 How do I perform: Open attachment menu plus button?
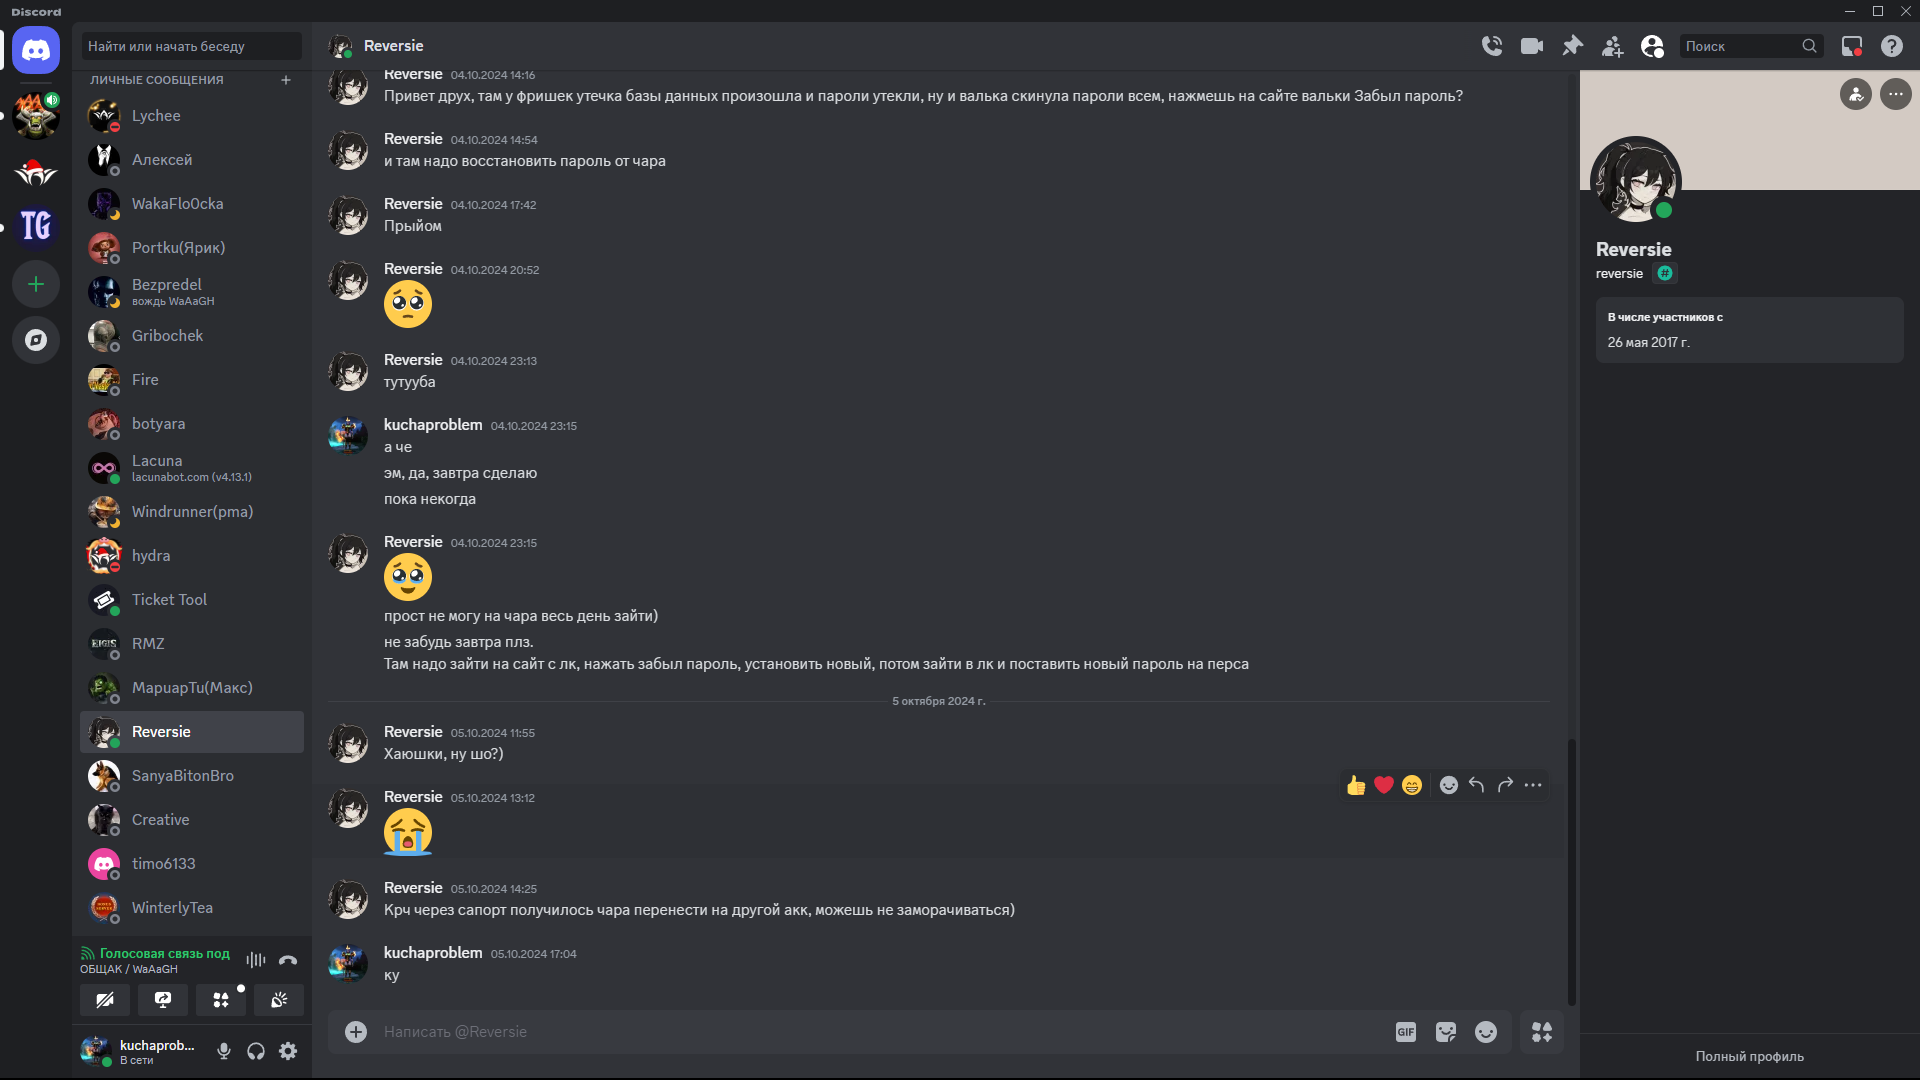356,1032
